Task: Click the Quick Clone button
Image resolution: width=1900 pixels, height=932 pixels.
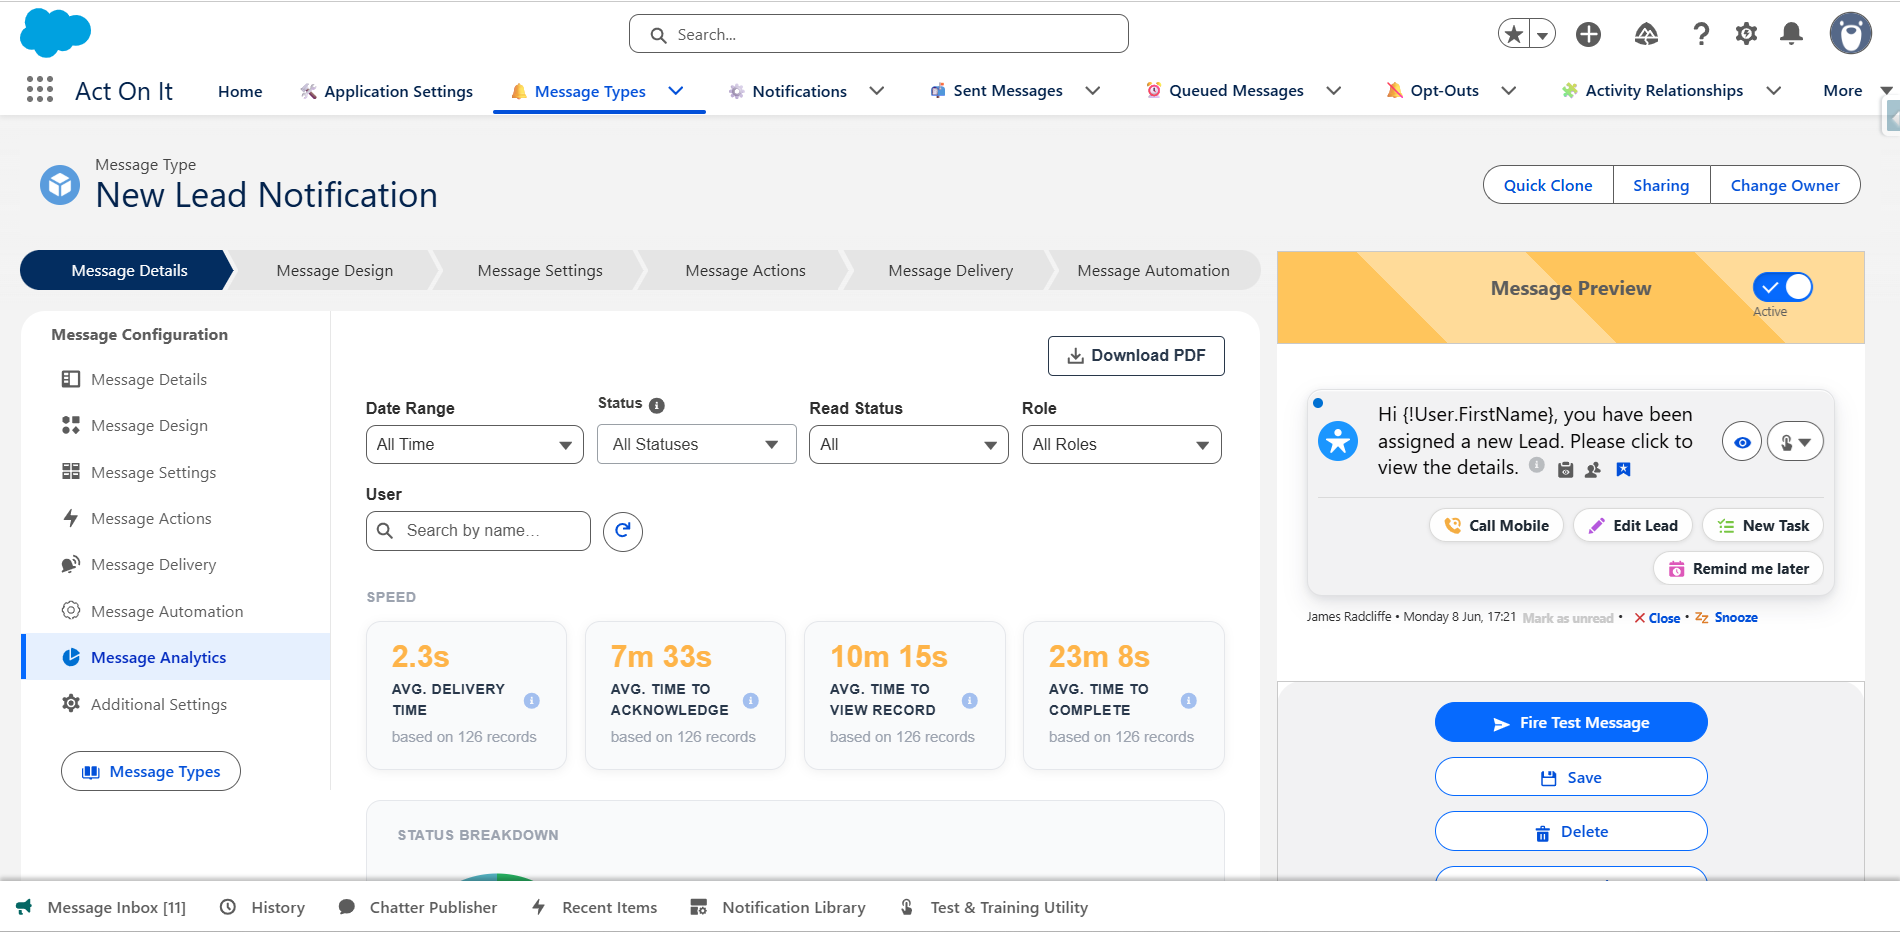Action: pos(1548,185)
